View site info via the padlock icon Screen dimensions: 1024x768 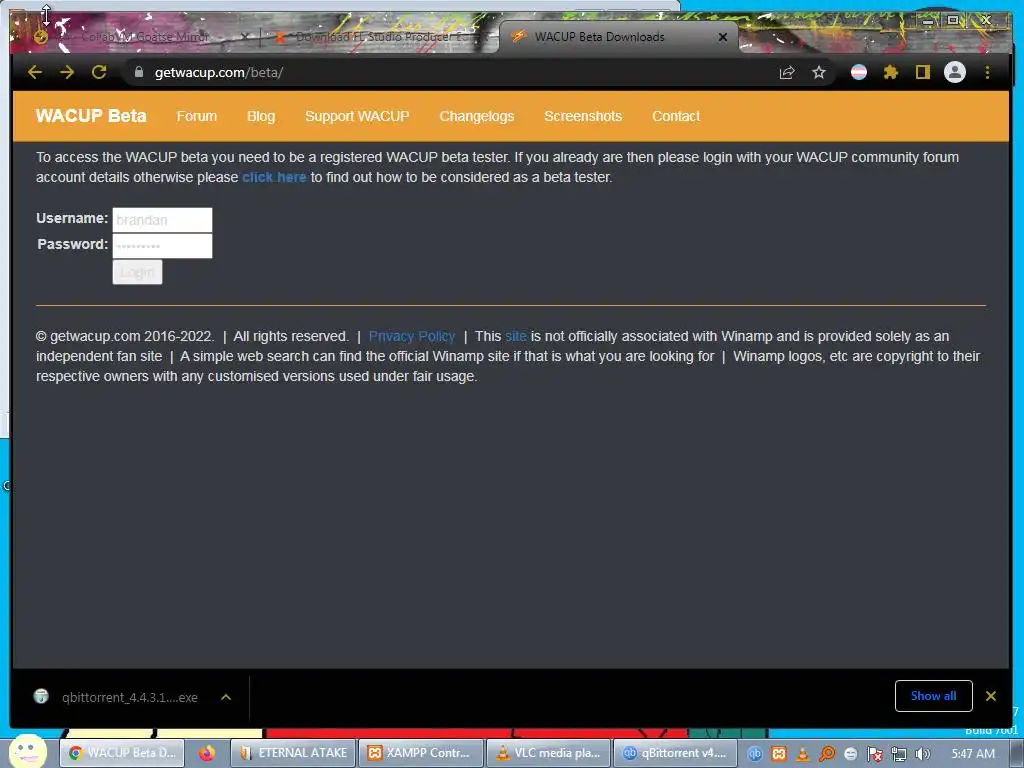pos(138,72)
